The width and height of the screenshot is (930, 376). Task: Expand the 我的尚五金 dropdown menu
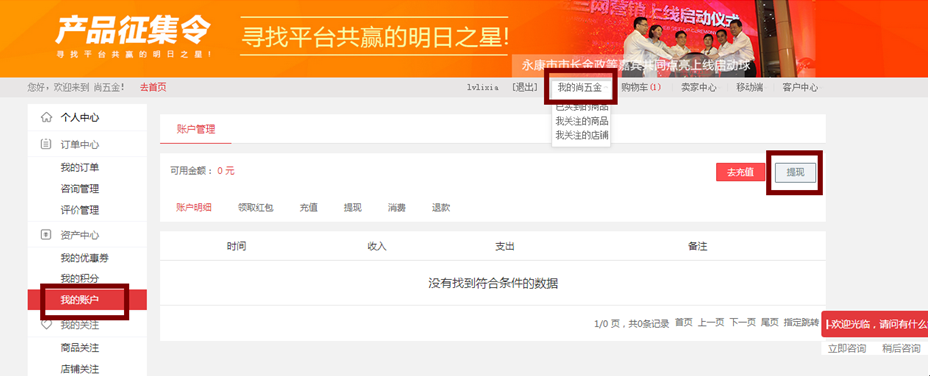(581, 87)
